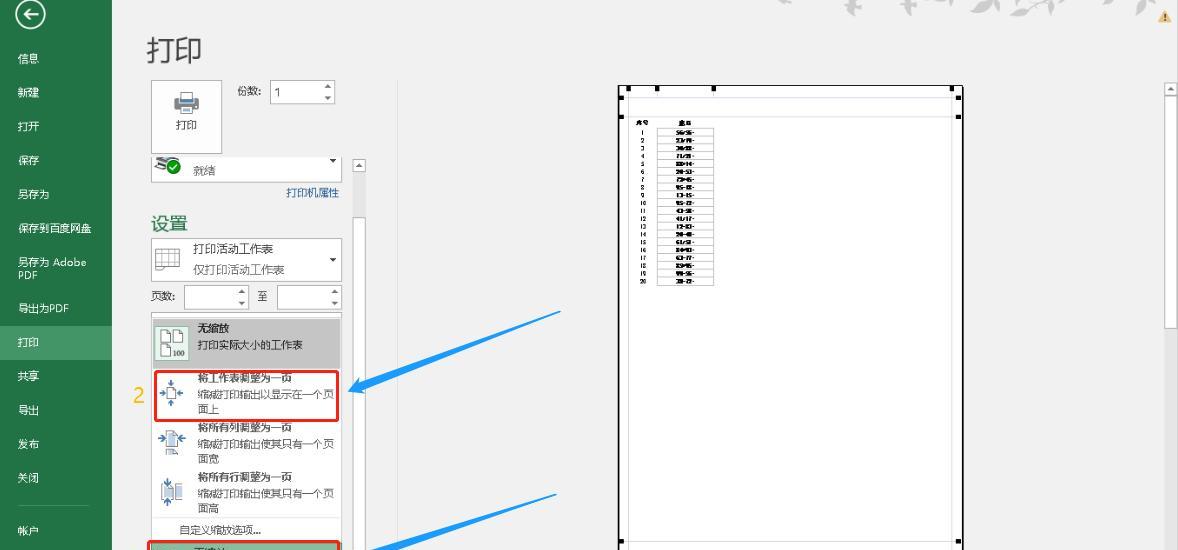The image size is (1178, 550).
Task: Click the fit-sheet scaling icon
Action: click(171, 393)
